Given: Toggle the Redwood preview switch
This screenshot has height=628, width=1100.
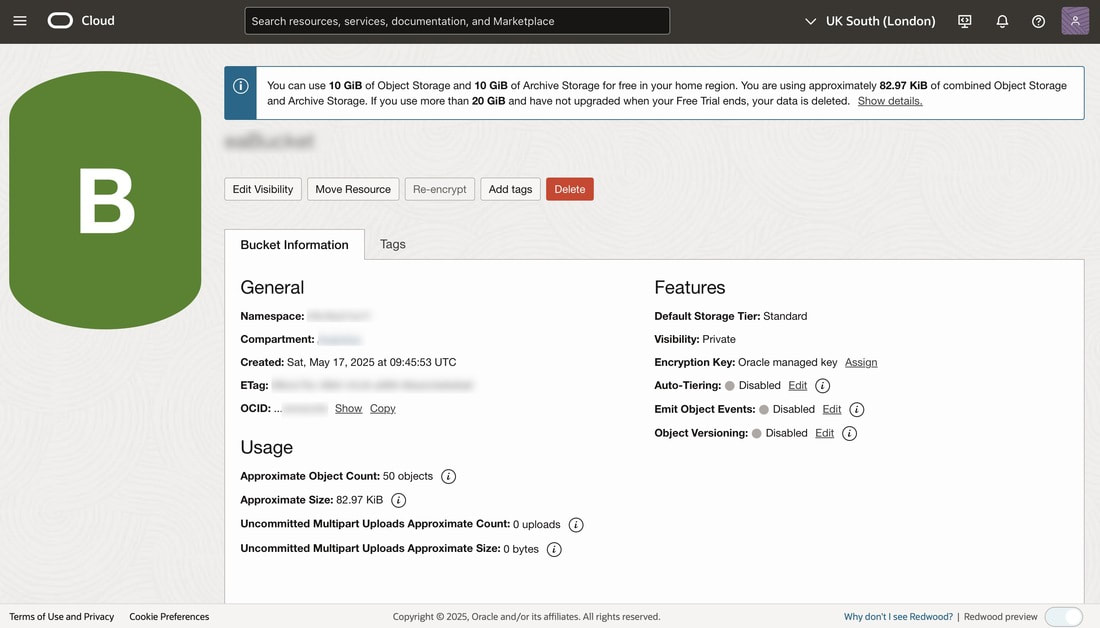Looking at the screenshot, I should pos(1064,617).
